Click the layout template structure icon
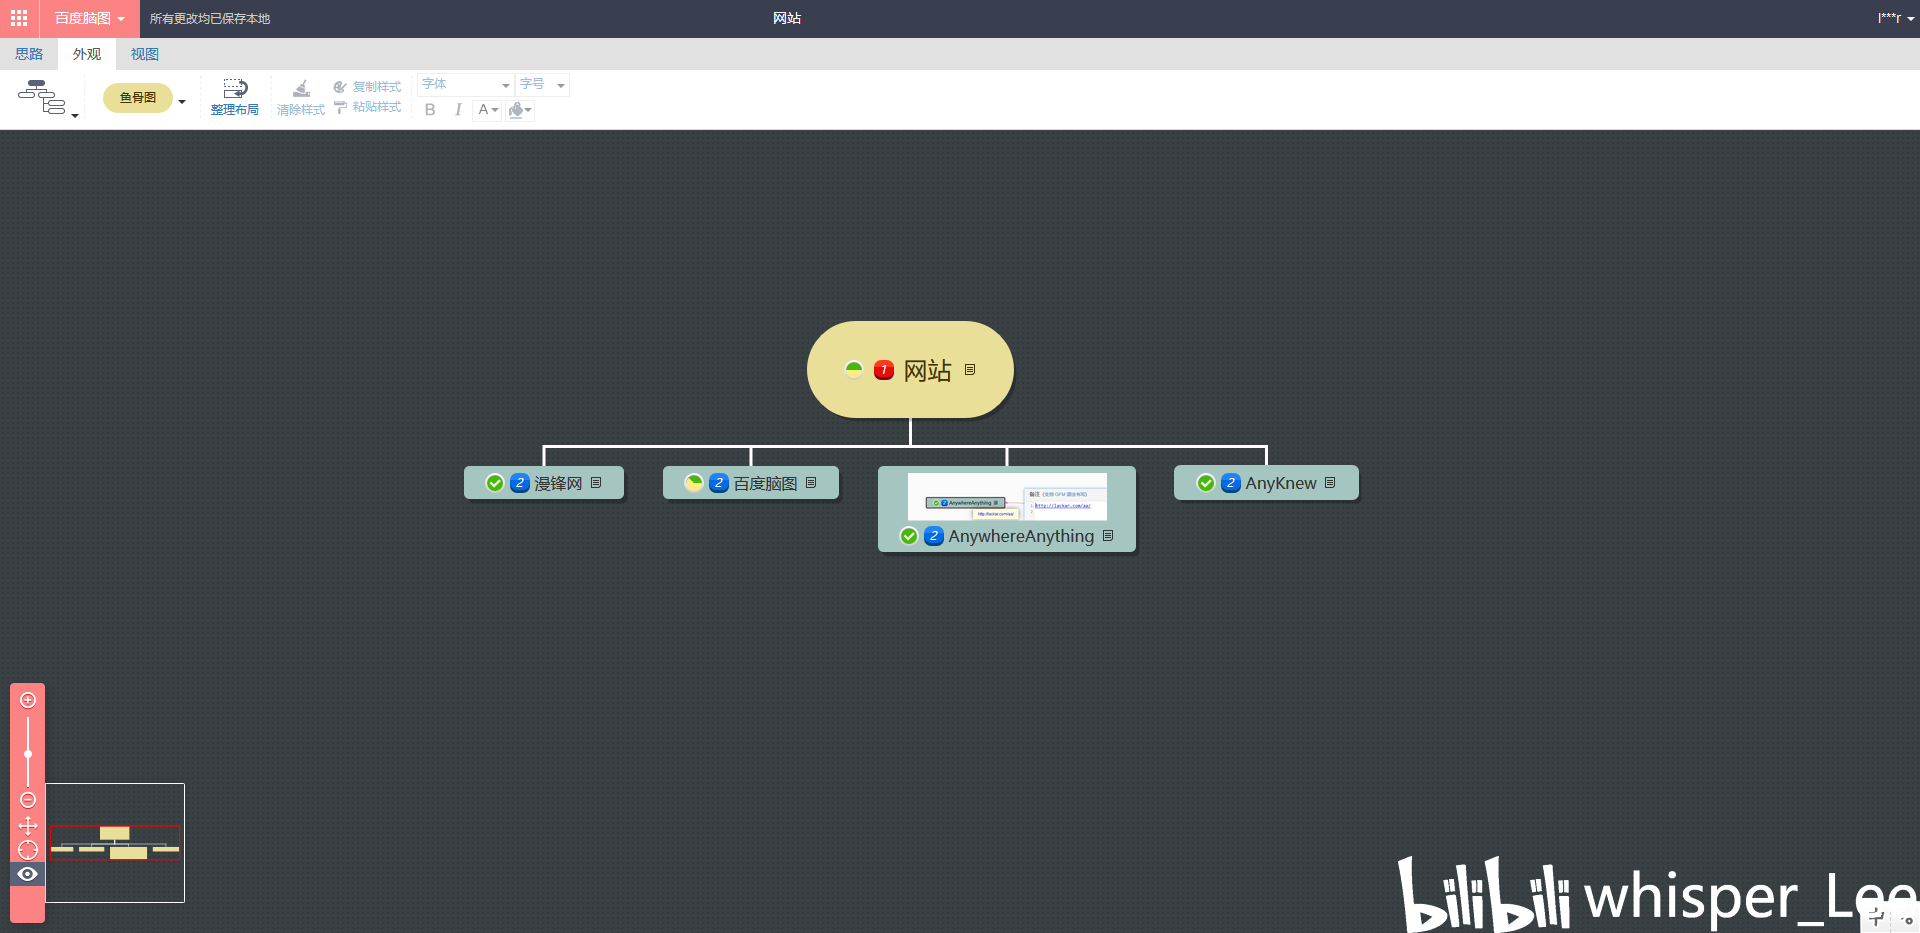The width and height of the screenshot is (1920, 933). [41, 97]
